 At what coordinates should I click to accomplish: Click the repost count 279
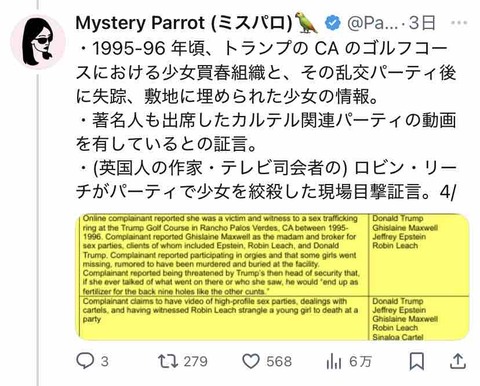pyautogui.click(x=195, y=361)
